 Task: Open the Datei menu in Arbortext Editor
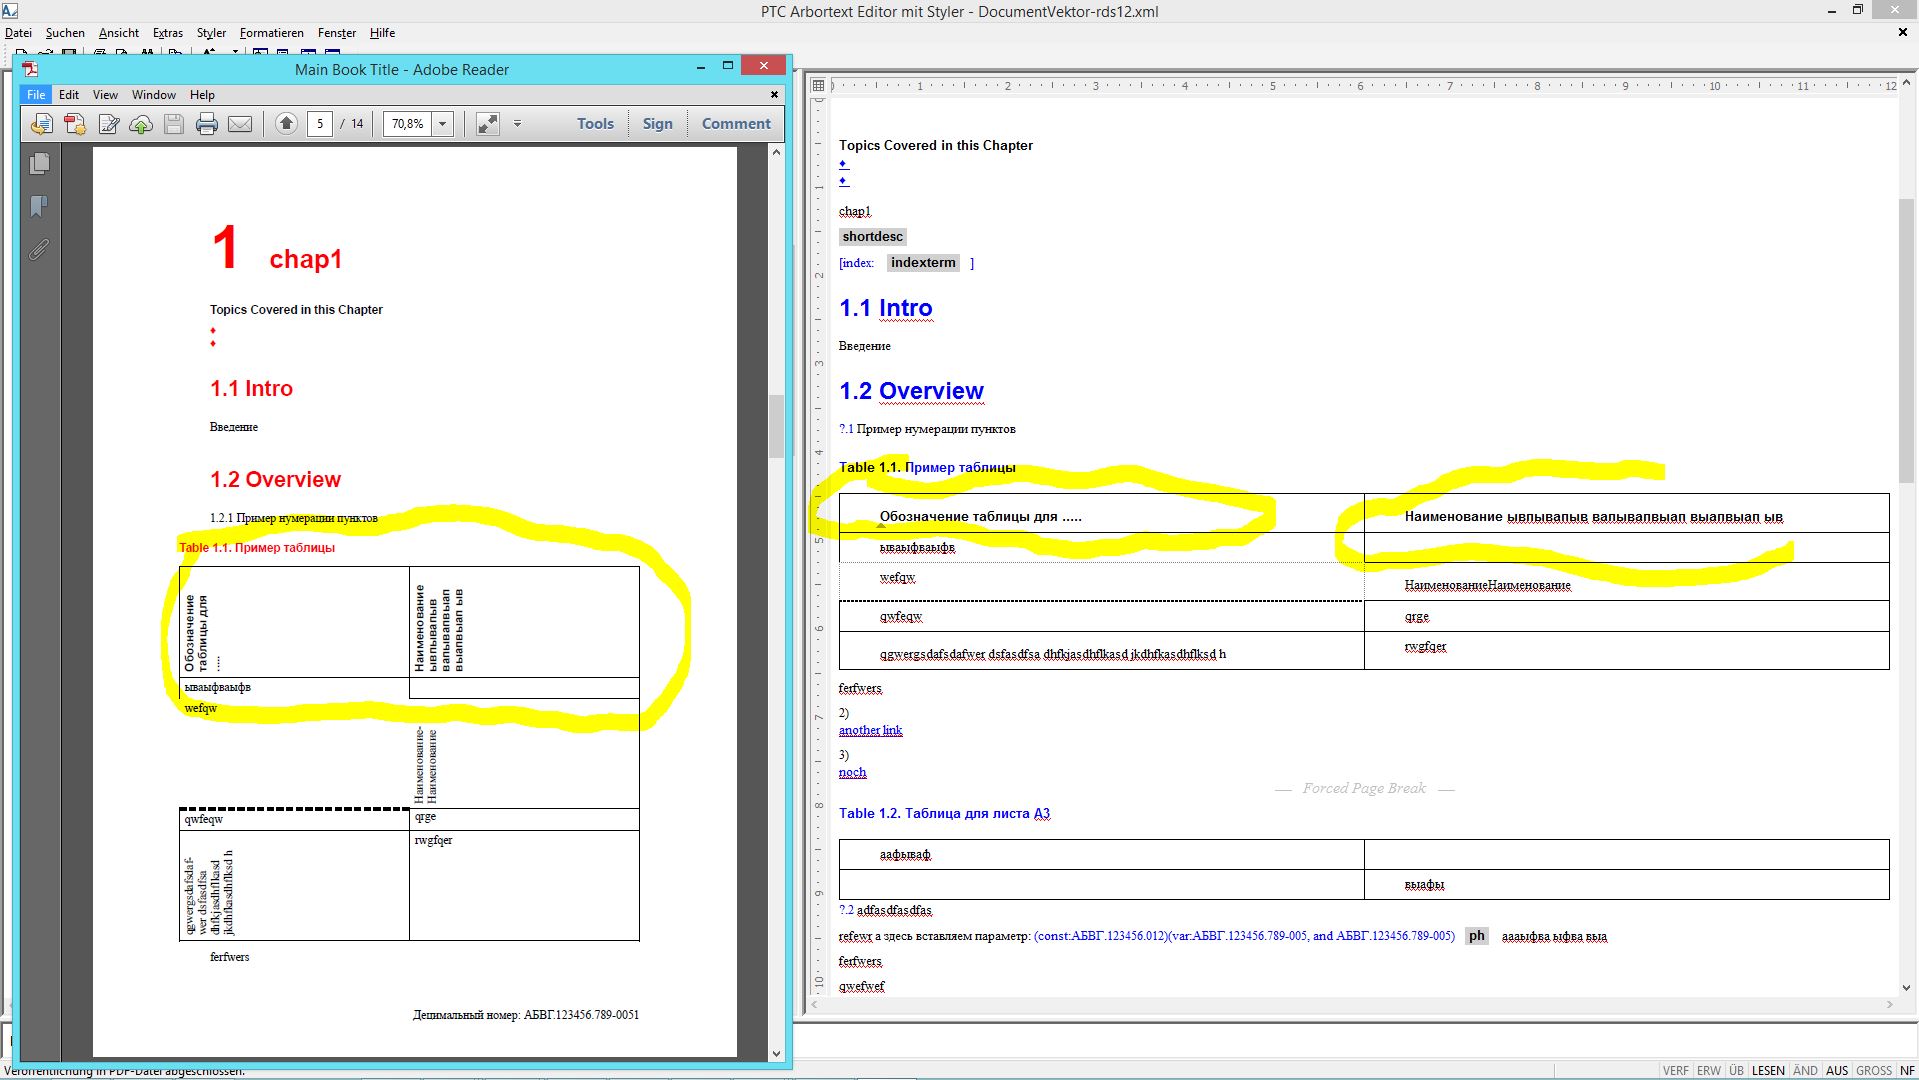click(19, 33)
